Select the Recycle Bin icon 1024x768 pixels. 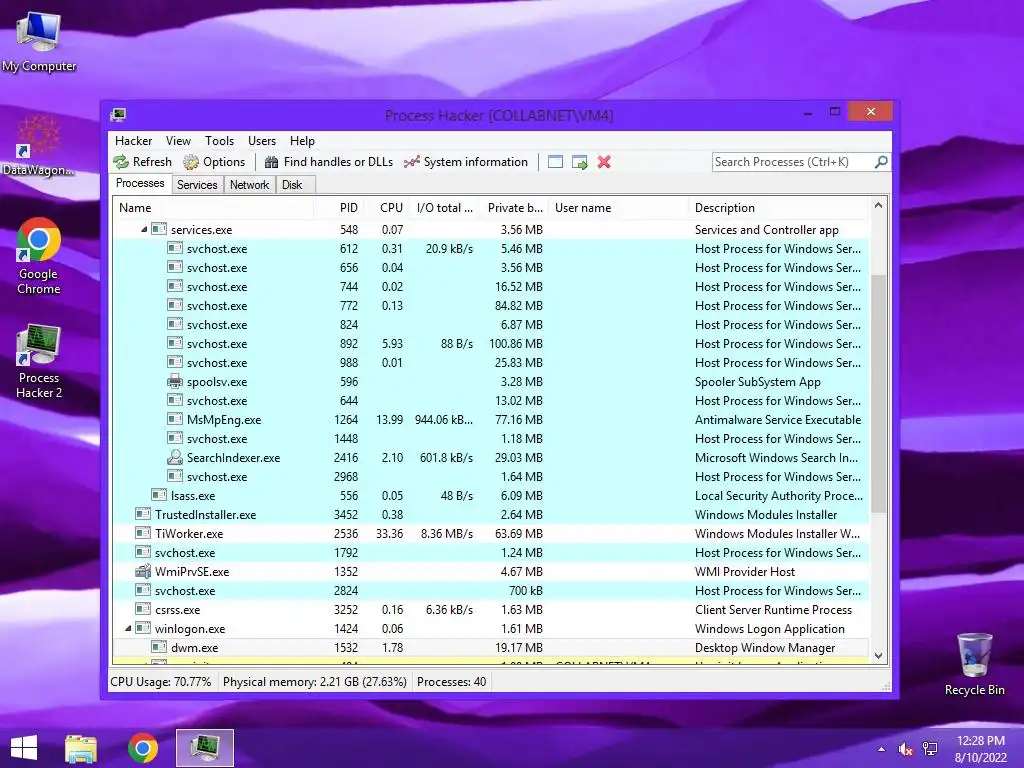point(974,664)
